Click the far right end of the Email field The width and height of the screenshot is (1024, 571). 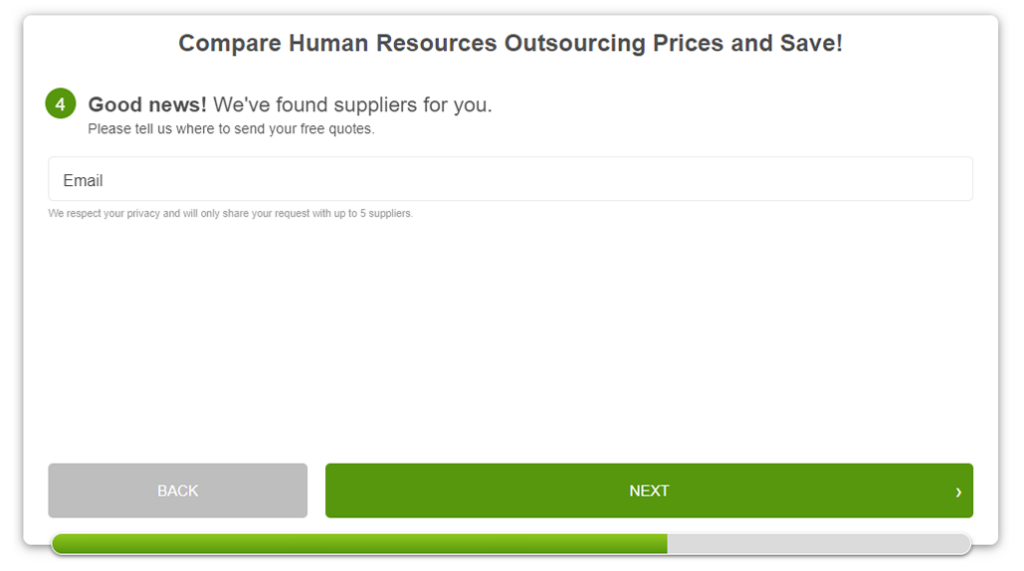(960, 179)
